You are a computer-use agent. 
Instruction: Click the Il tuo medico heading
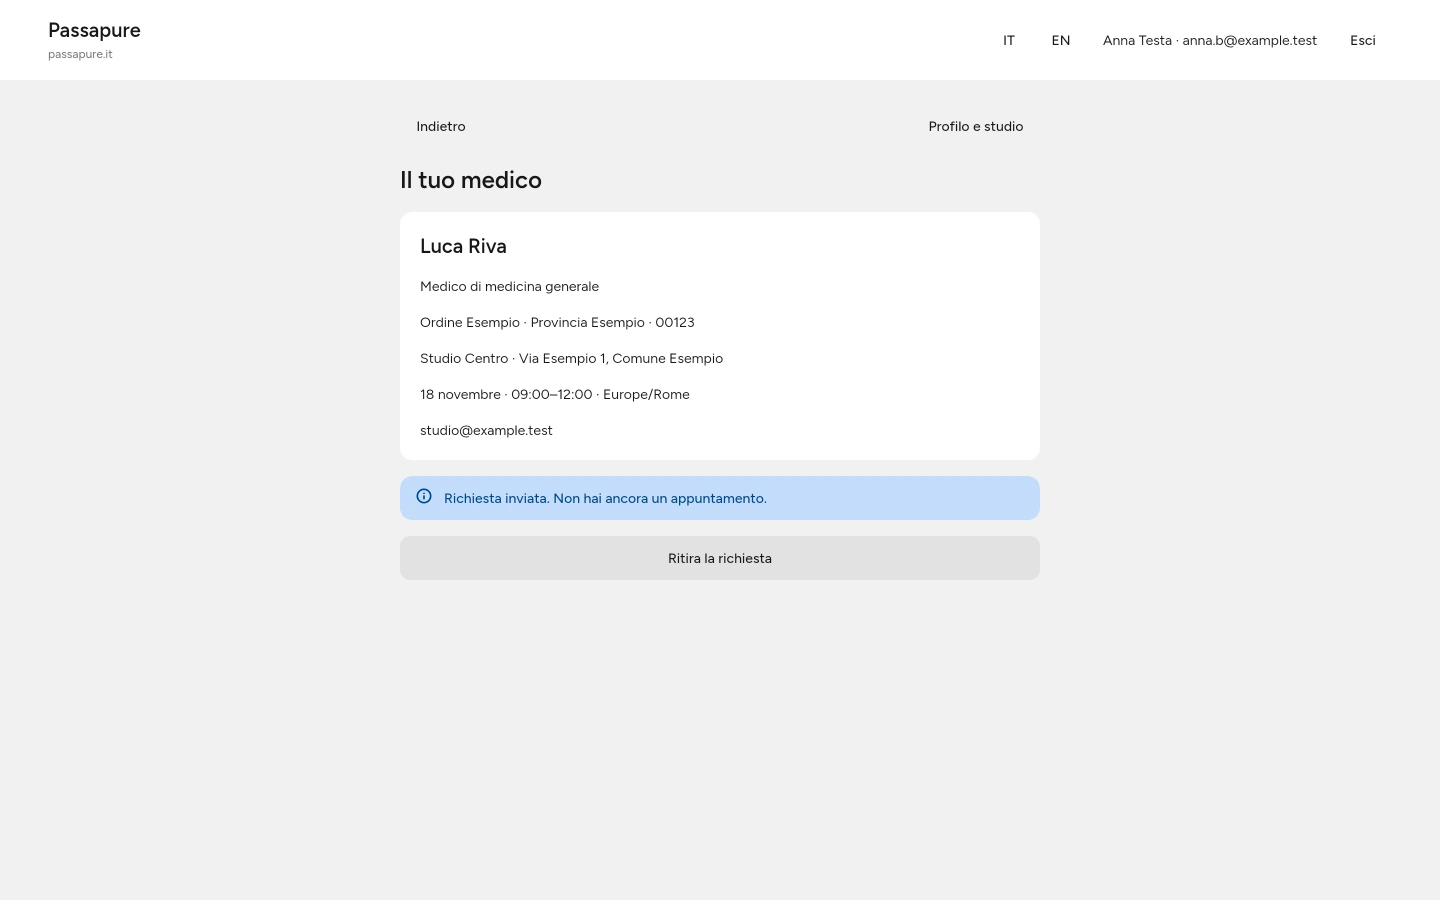471,180
